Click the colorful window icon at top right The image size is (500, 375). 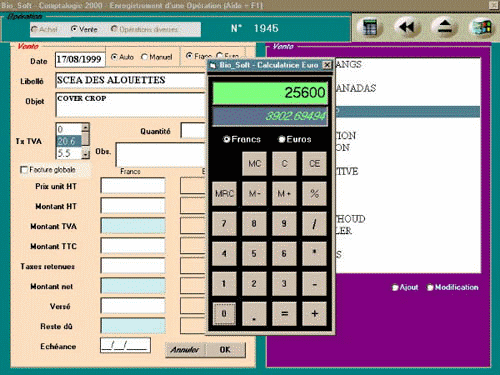482,27
